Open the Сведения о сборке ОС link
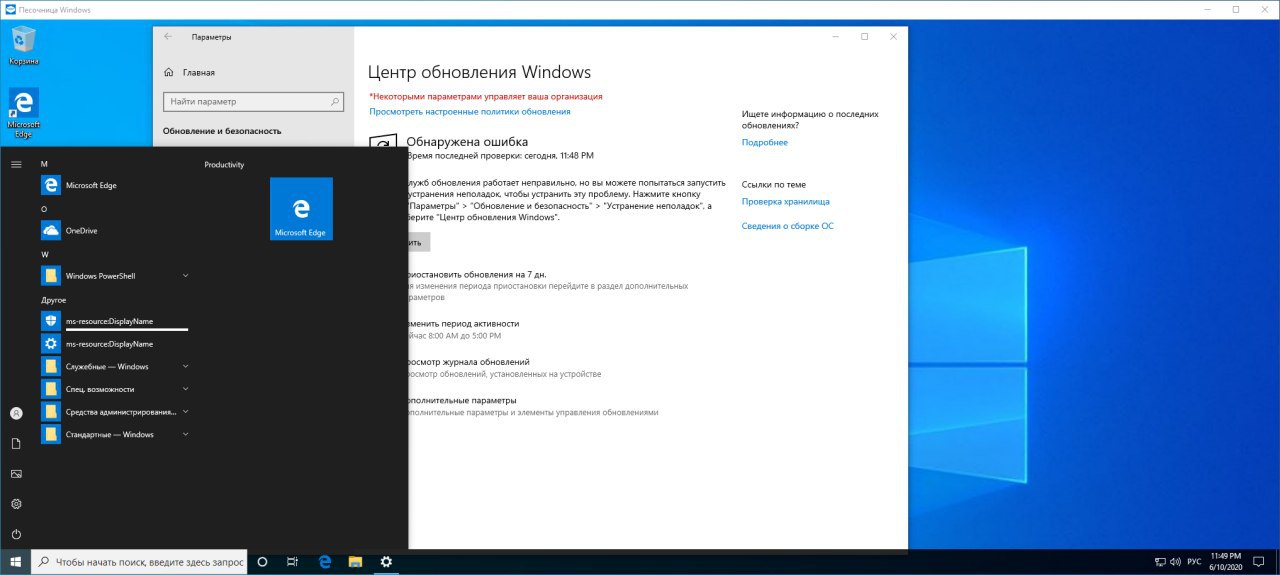 coord(788,226)
